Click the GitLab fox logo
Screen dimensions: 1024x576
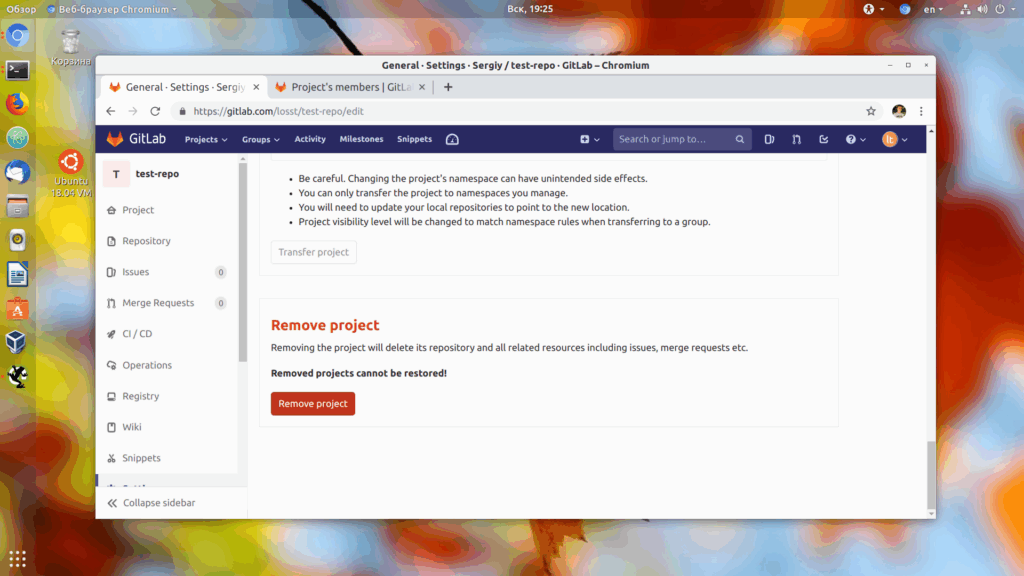115,139
